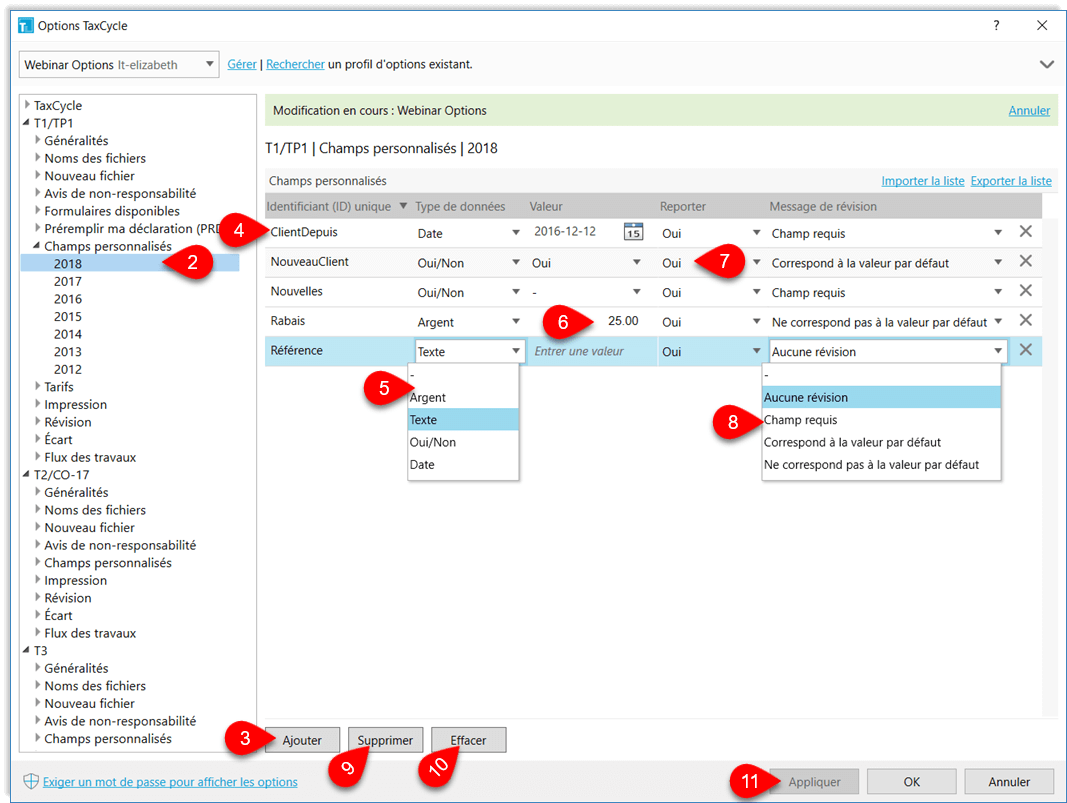Open revision message dropdown for Rabais
The height and width of the screenshot is (803, 1067).
[x=998, y=322]
